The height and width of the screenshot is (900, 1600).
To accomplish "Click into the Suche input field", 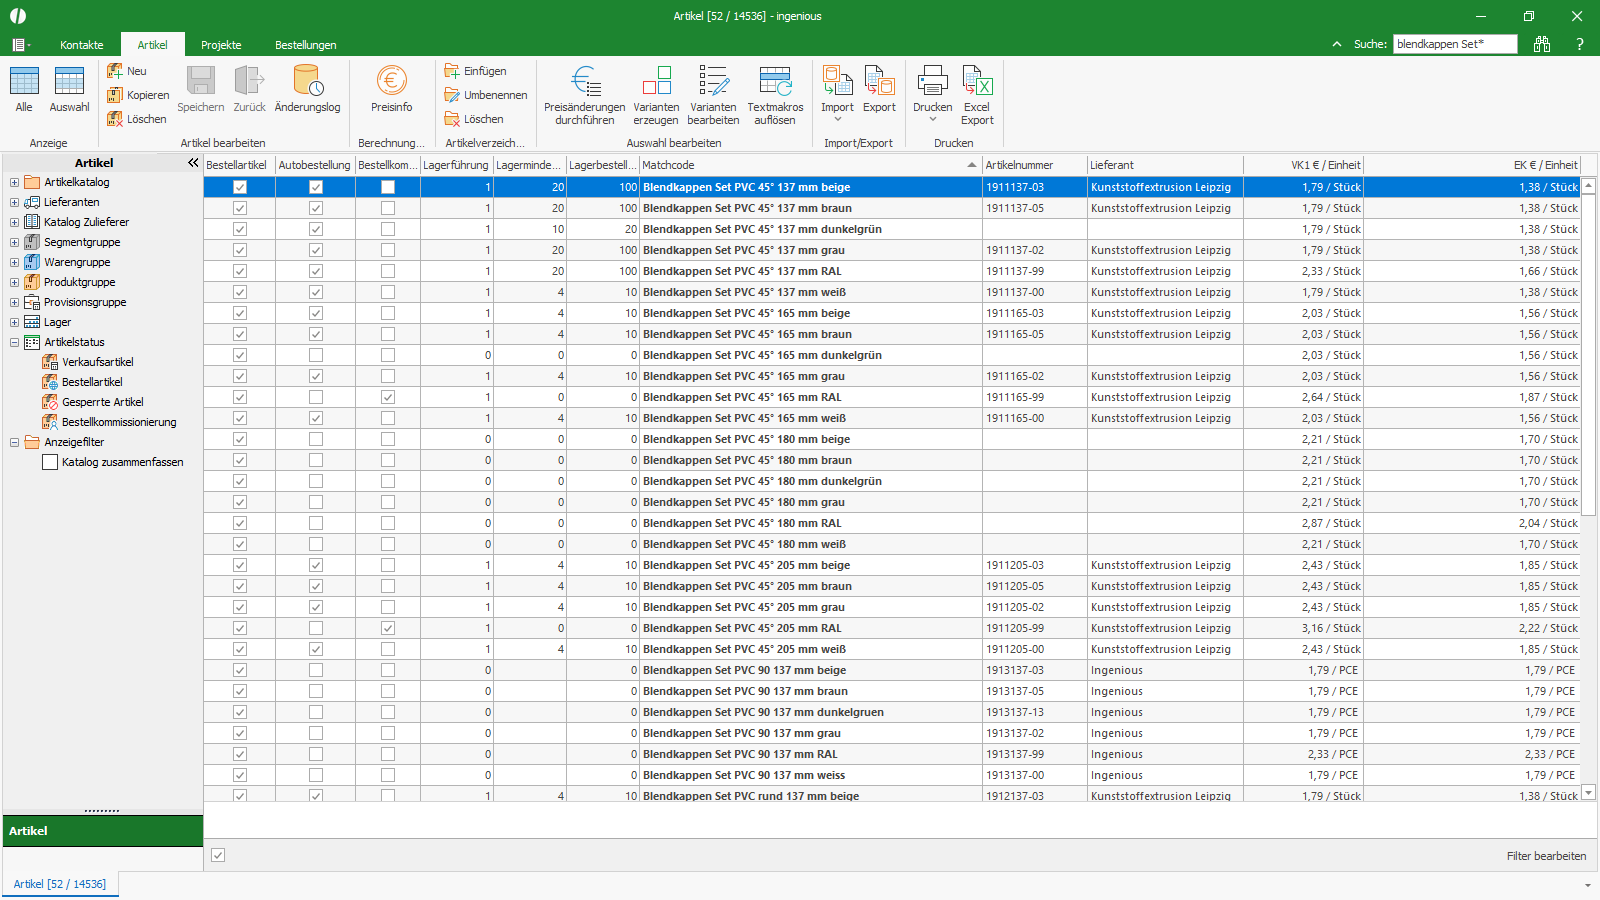I will click(1454, 44).
